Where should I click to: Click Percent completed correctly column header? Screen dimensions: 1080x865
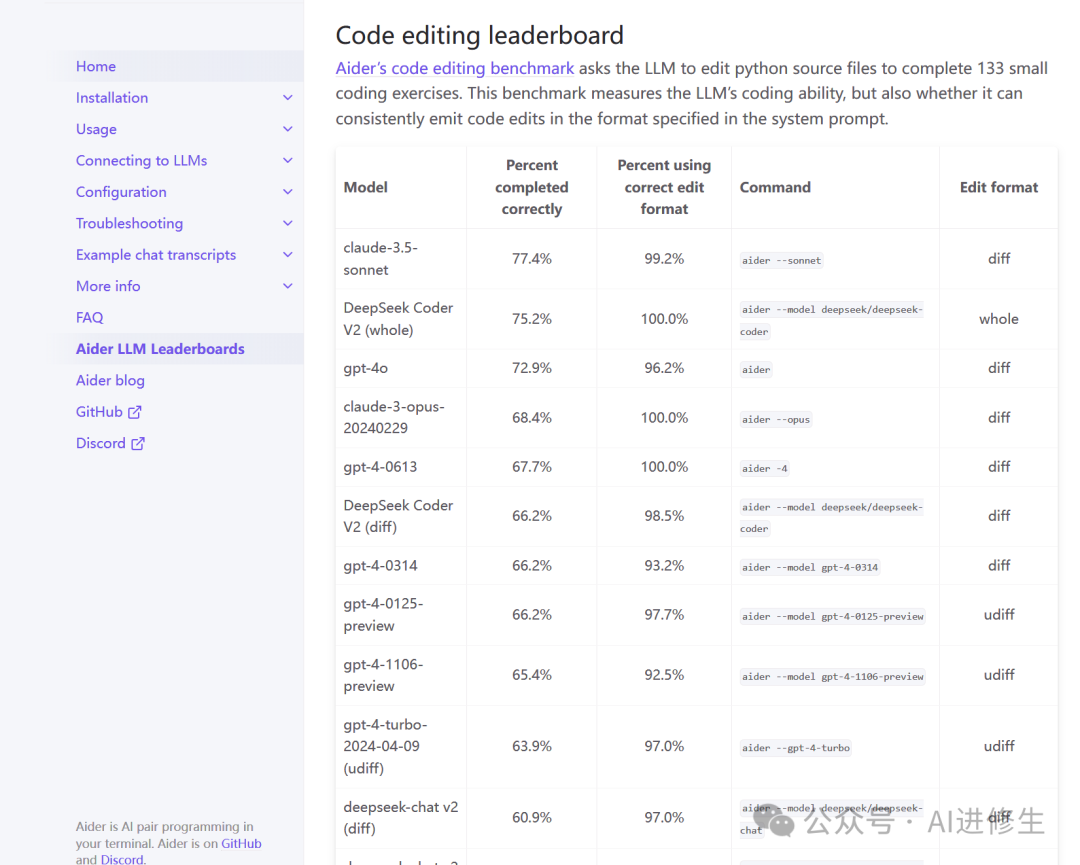[532, 187]
